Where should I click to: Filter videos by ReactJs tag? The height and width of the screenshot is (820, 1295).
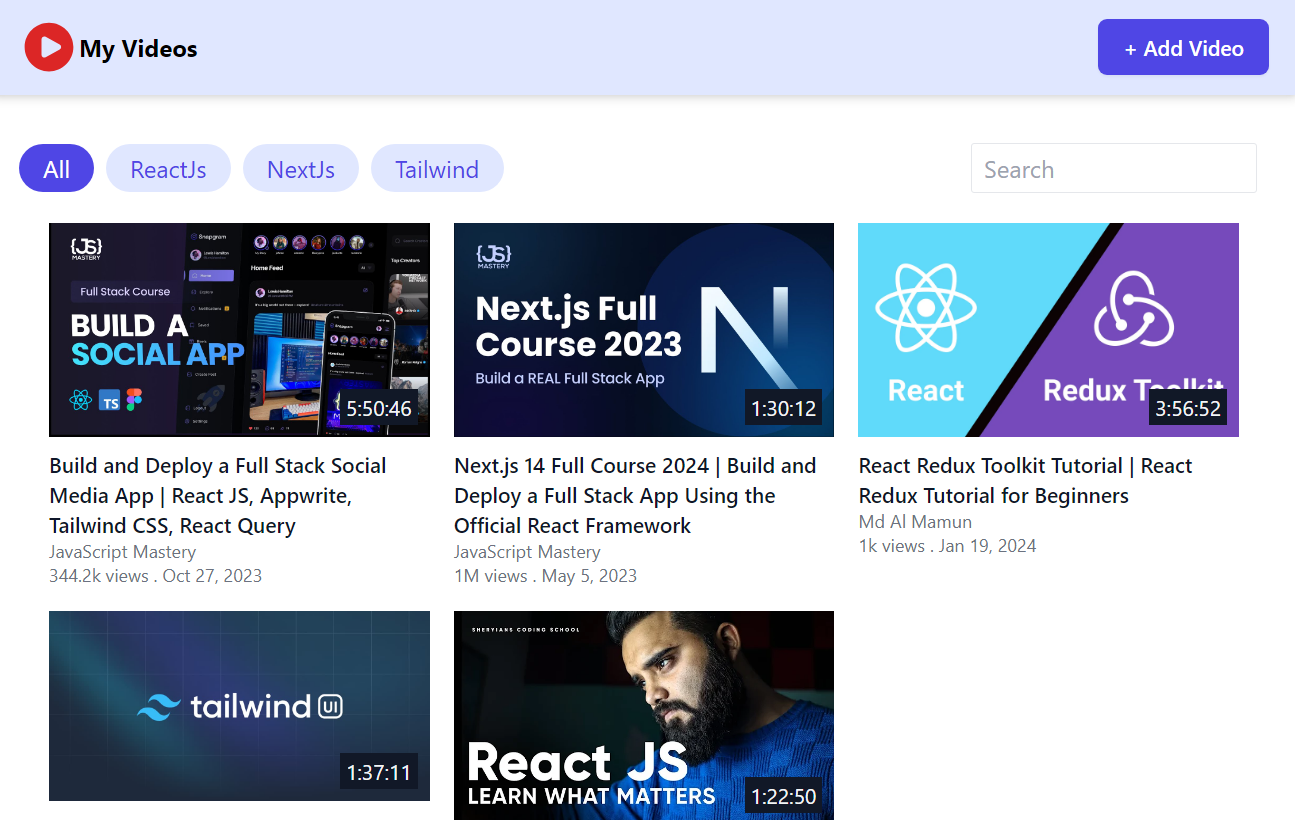[168, 169]
